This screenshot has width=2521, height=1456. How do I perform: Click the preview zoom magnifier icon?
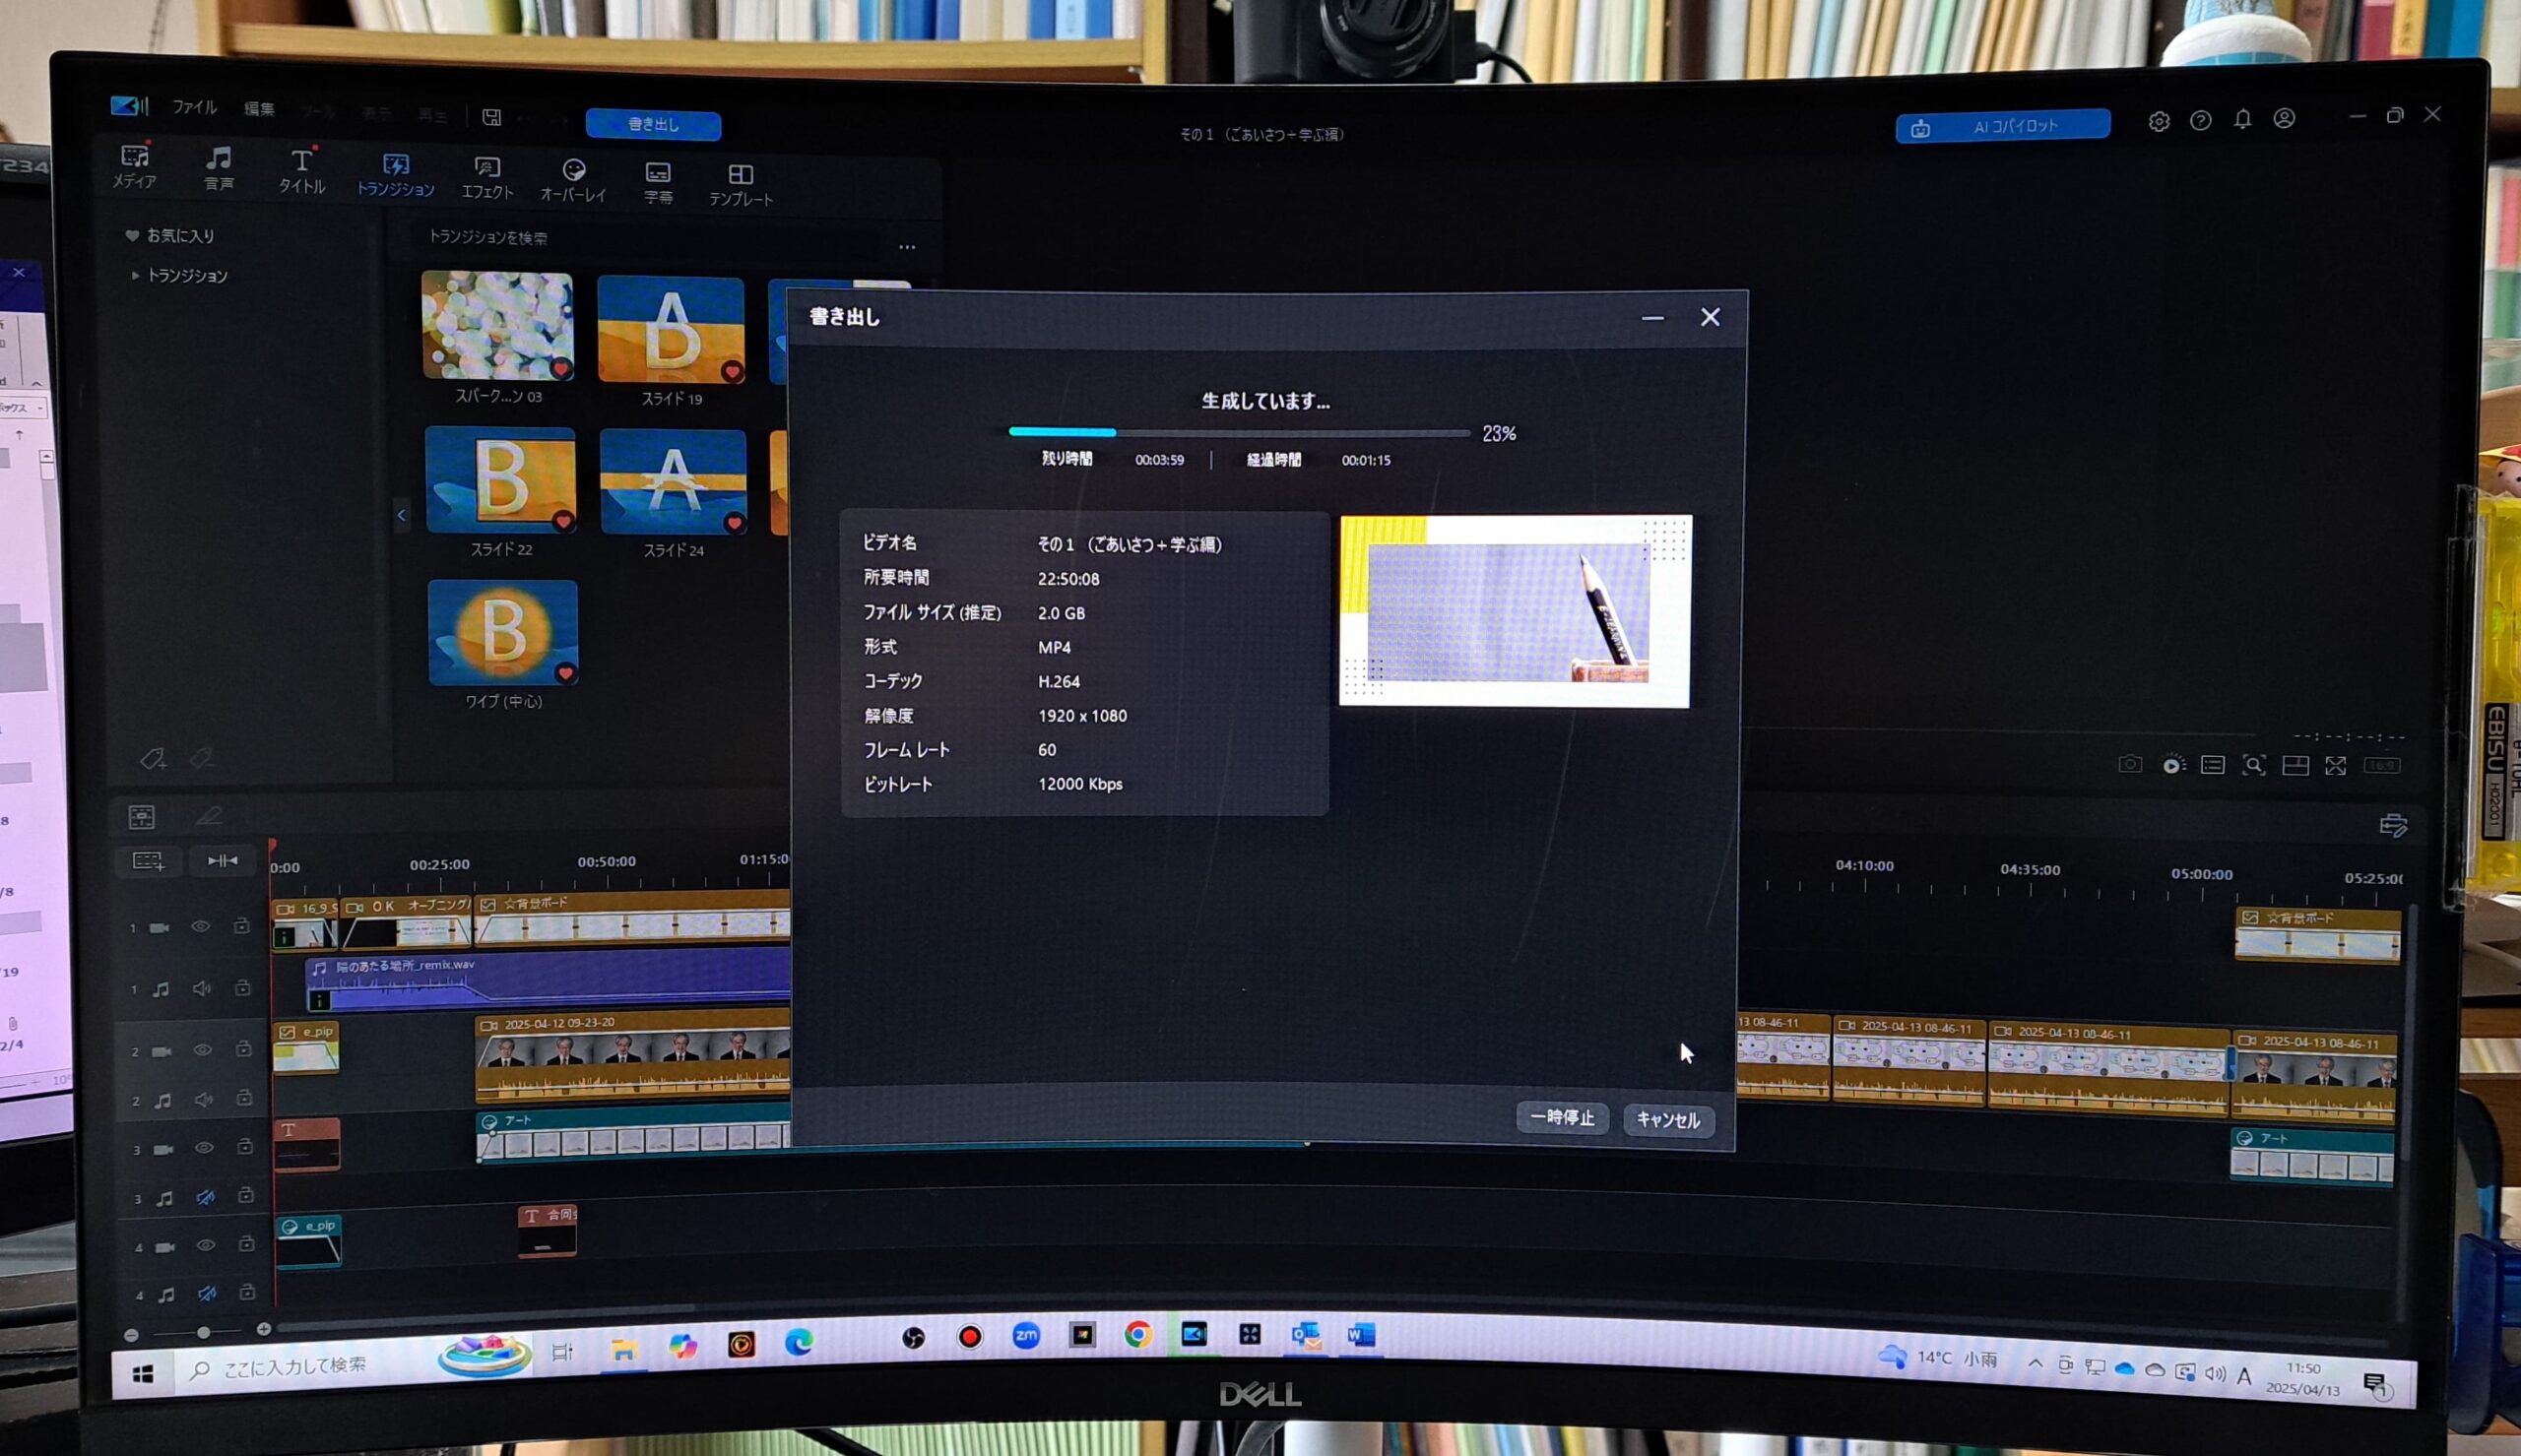[2254, 765]
